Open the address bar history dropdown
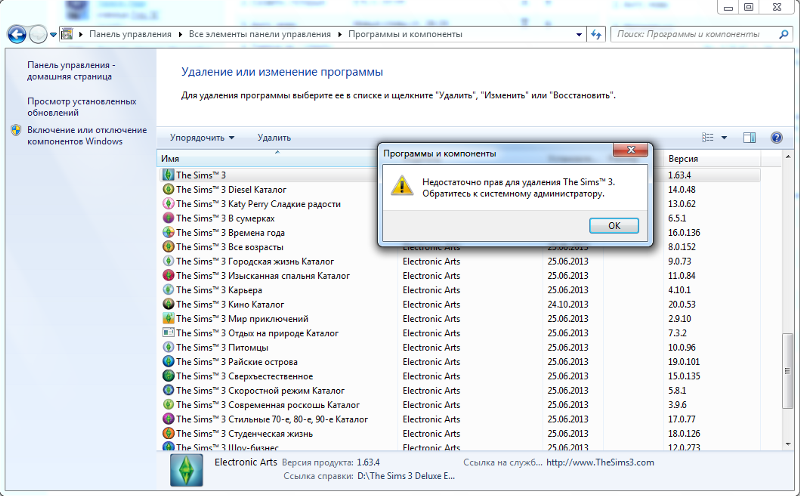The width and height of the screenshot is (800, 496). pyautogui.click(x=579, y=35)
